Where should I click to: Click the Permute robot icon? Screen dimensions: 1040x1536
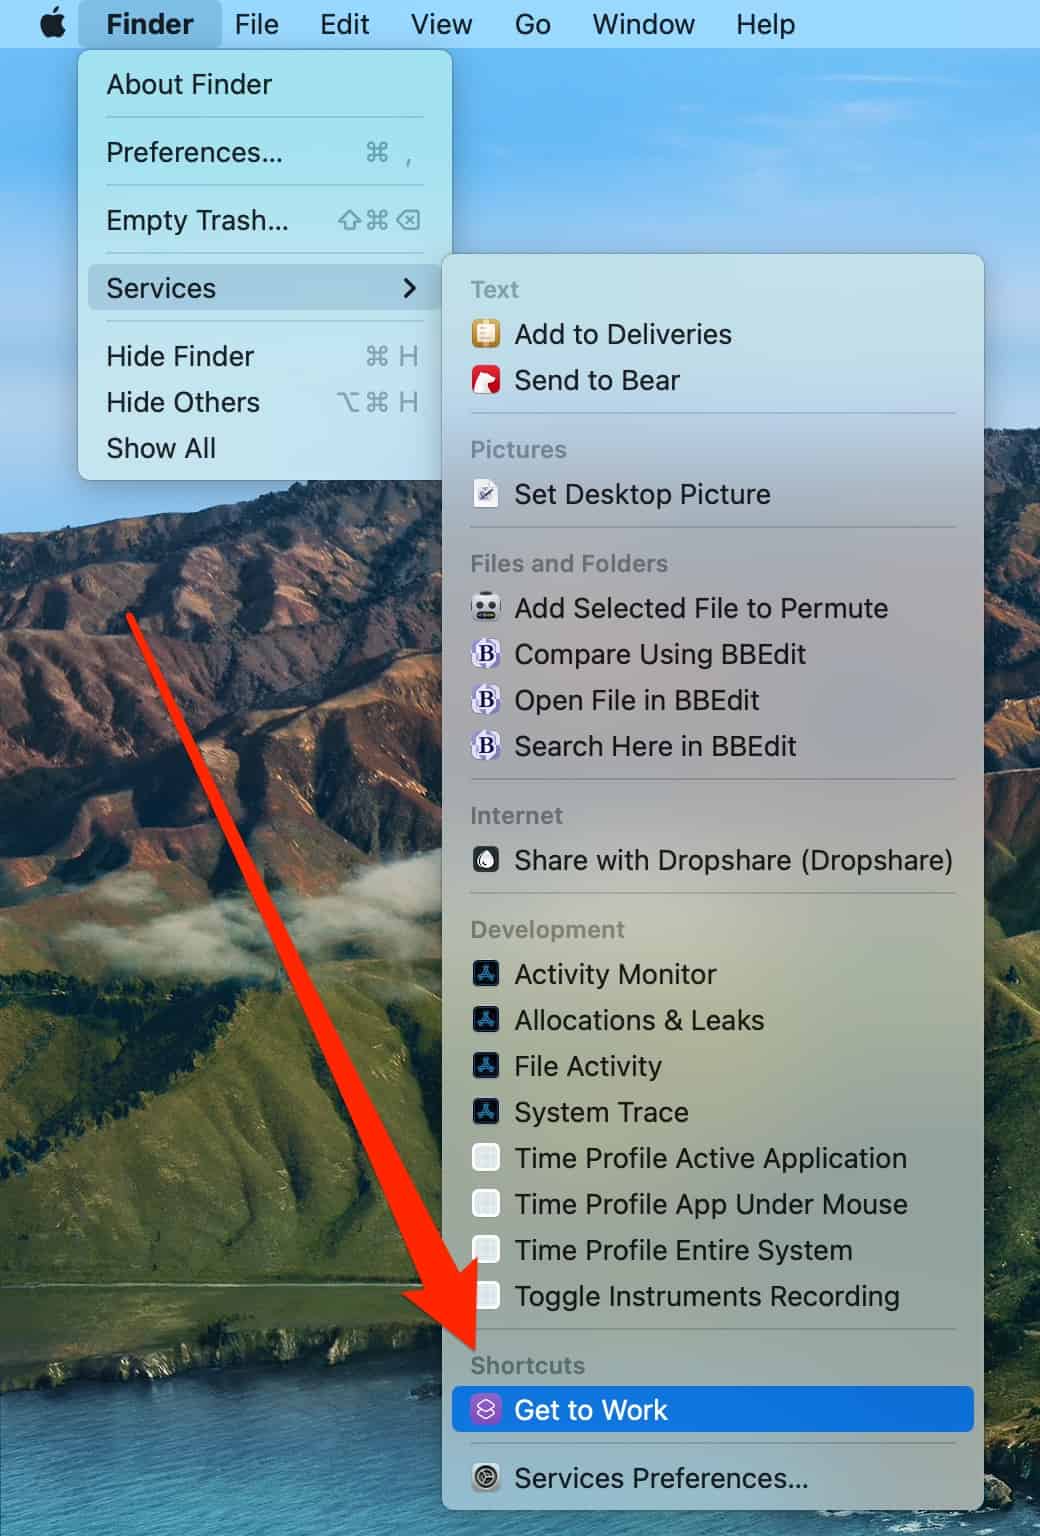point(486,608)
